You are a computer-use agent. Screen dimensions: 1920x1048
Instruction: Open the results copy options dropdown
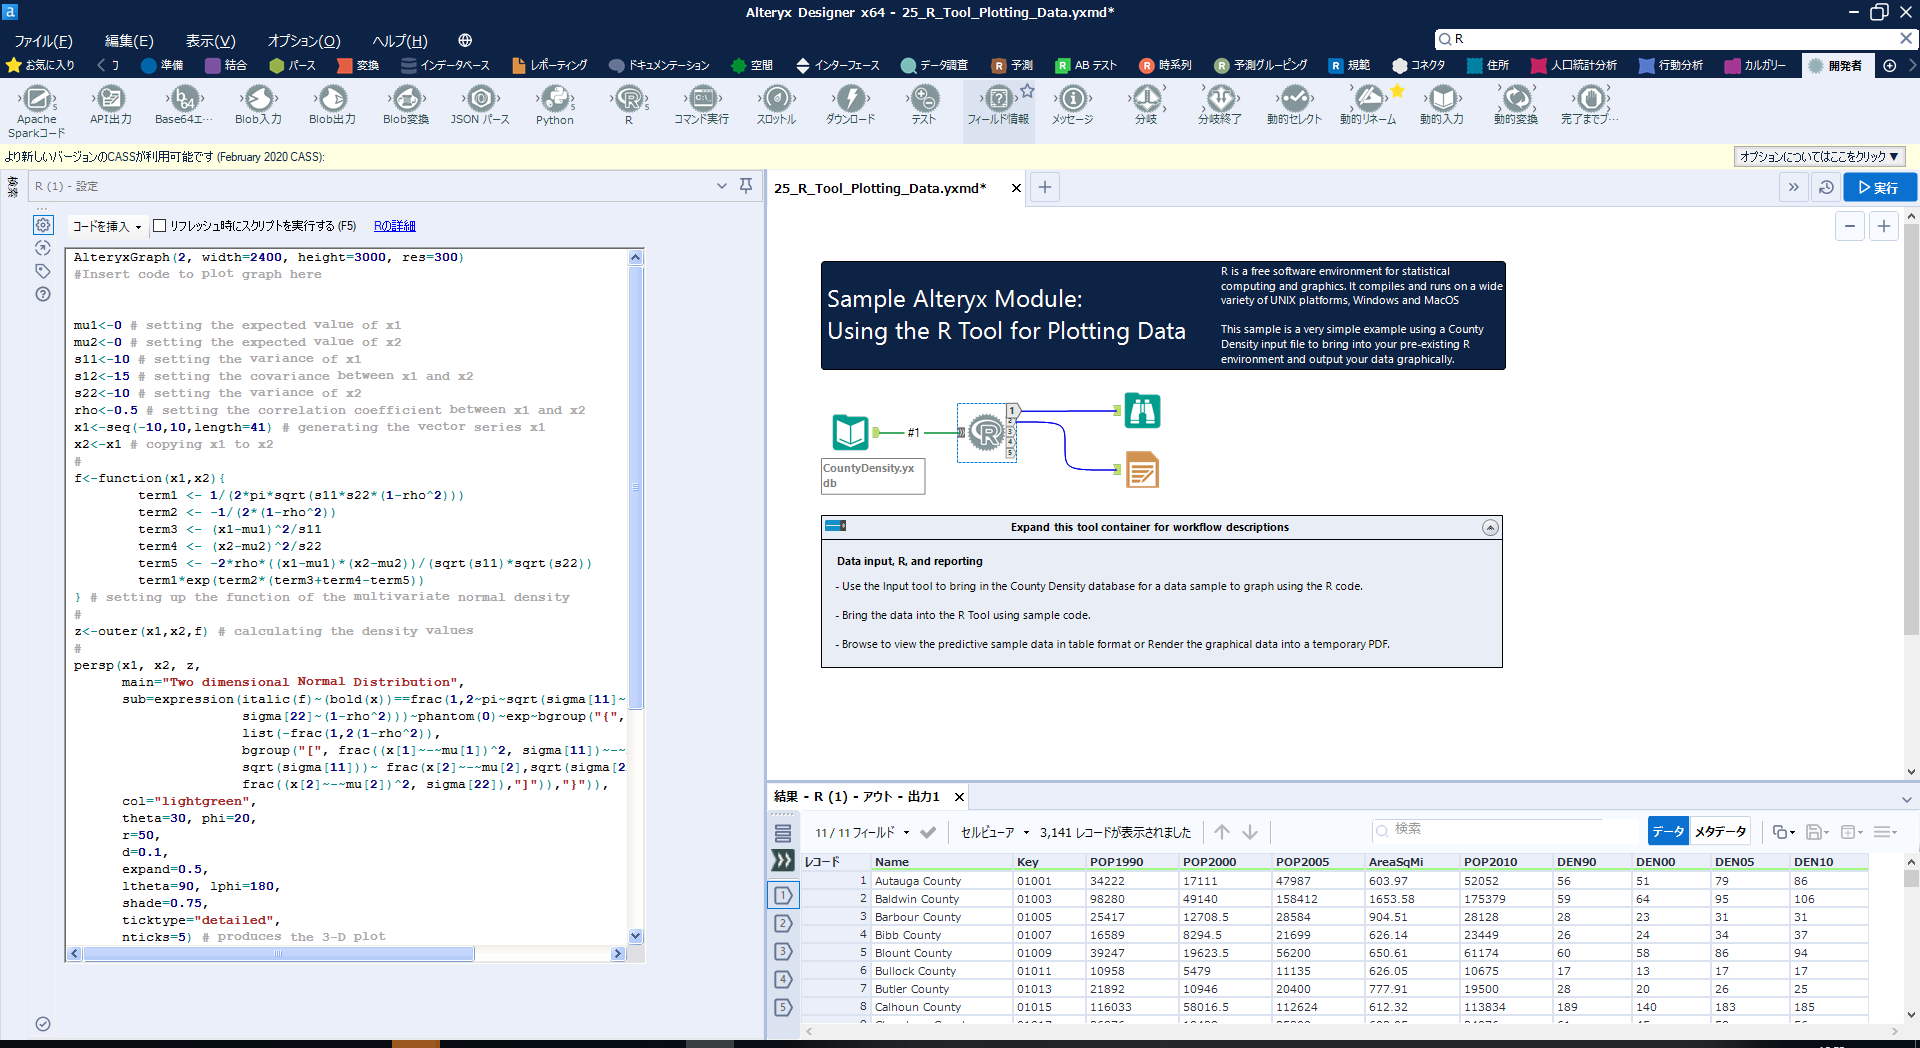[1783, 832]
